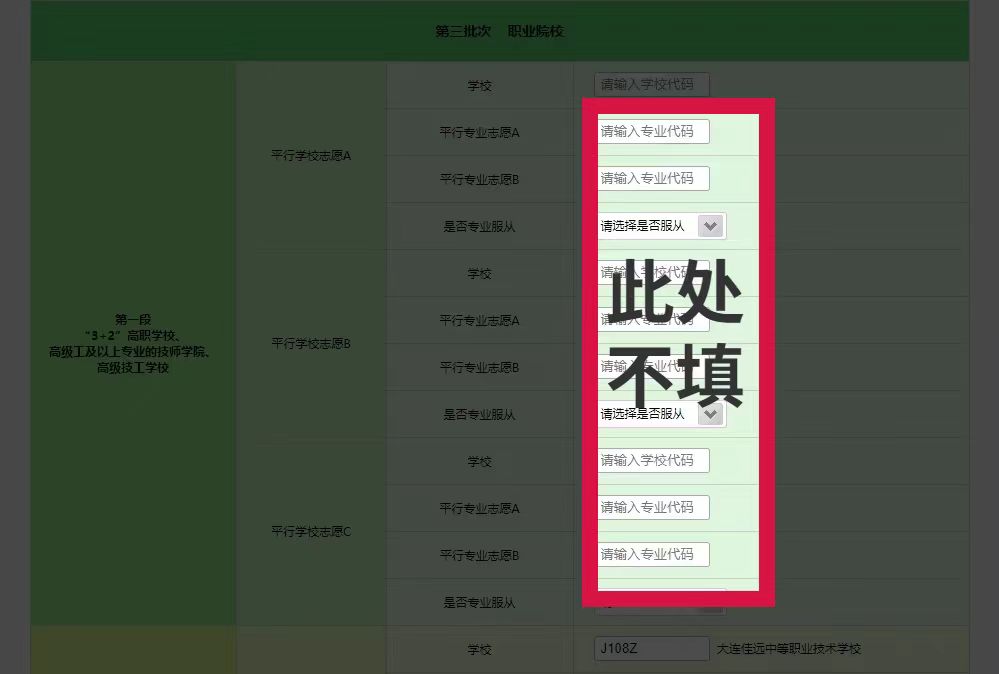
Task: Click the 平行专业志愿B label in the 志愿C group
Action: click(479, 556)
